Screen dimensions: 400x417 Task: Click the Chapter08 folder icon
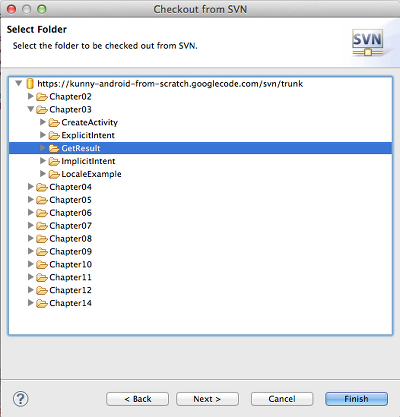click(x=42, y=239)
